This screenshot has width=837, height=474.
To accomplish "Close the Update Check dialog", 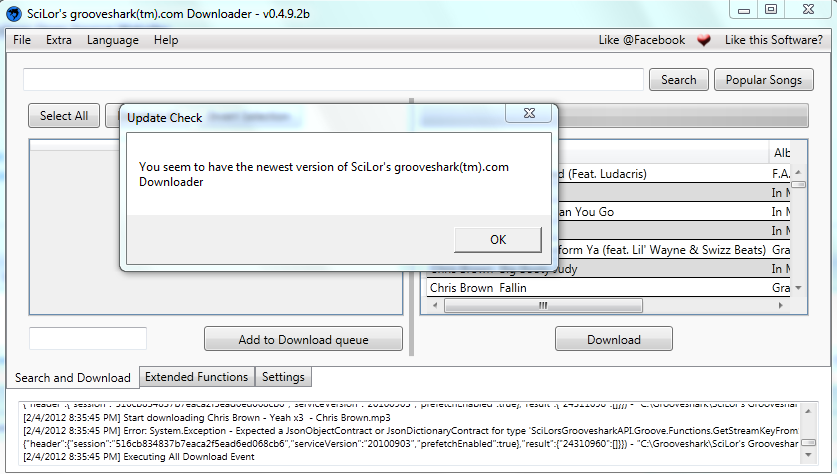I will pos(528,113).
